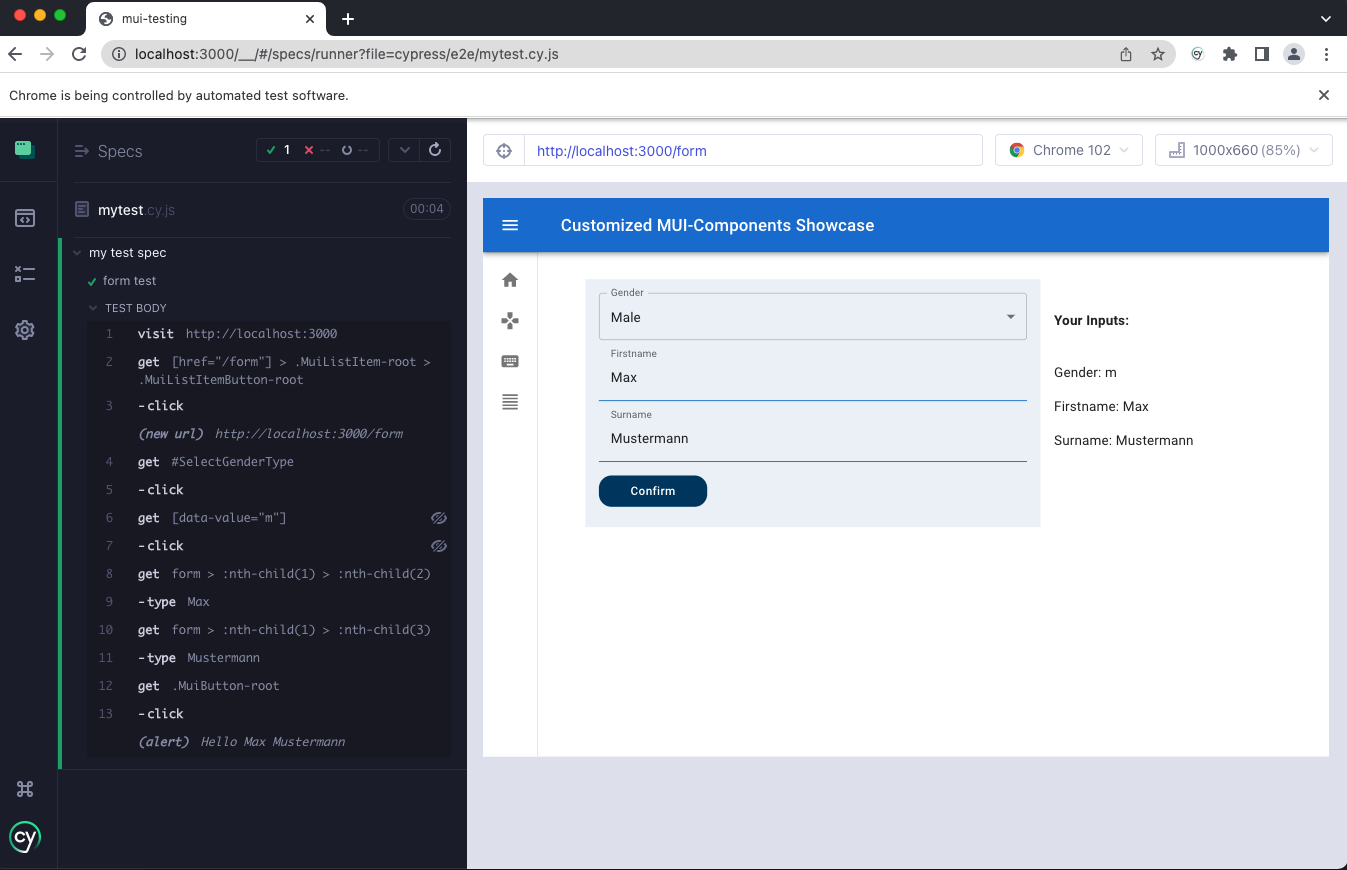Bookmark this page with the star
Image resolution: width=1347 pixels, height=870 pixels.
1158,54
